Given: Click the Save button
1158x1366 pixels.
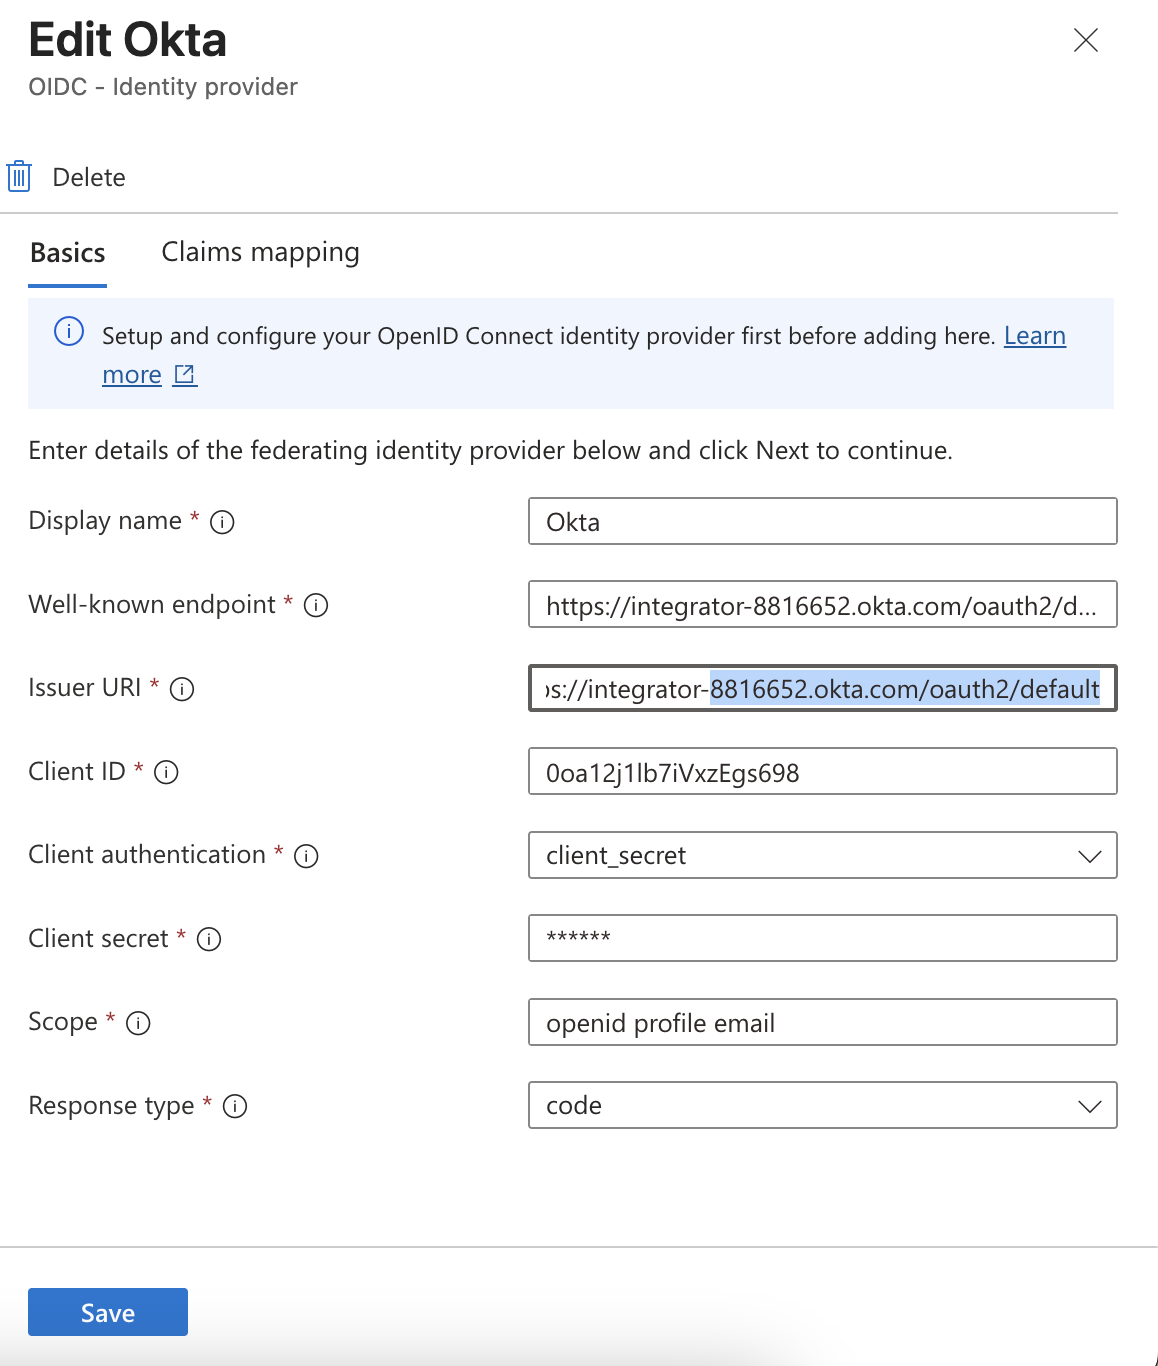Looking at the screenshot, I should [108, 1312].
